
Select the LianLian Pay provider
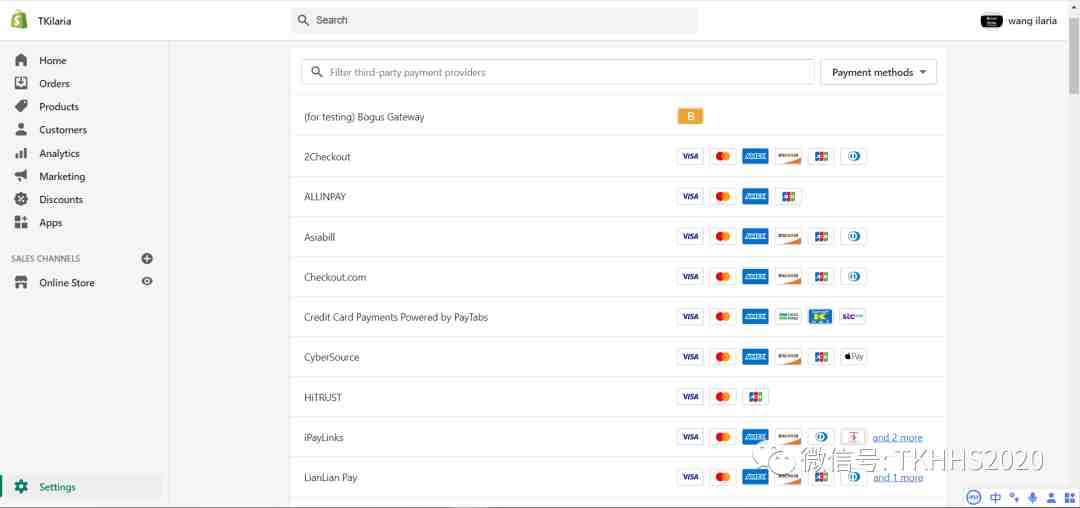(331, 477)
